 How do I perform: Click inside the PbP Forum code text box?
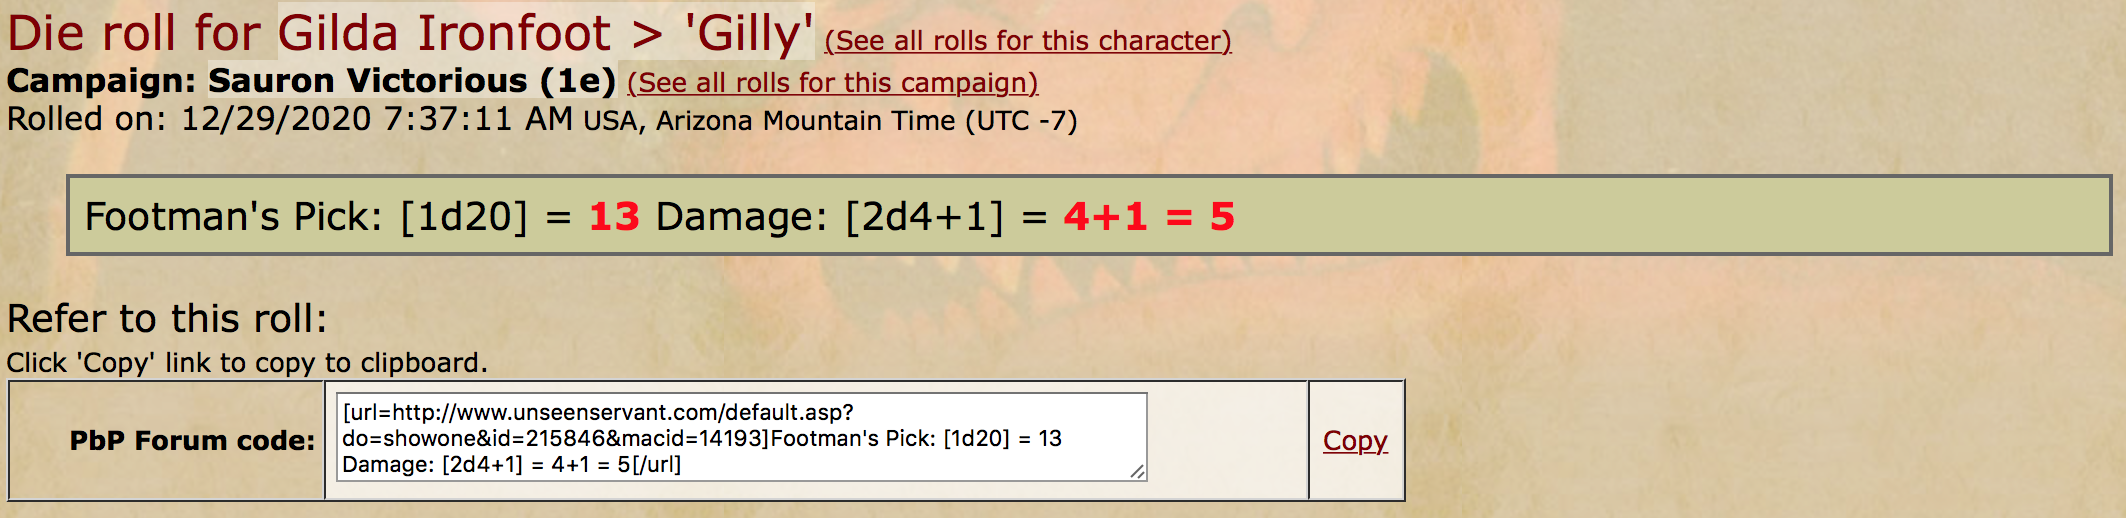tap(741, 437)
